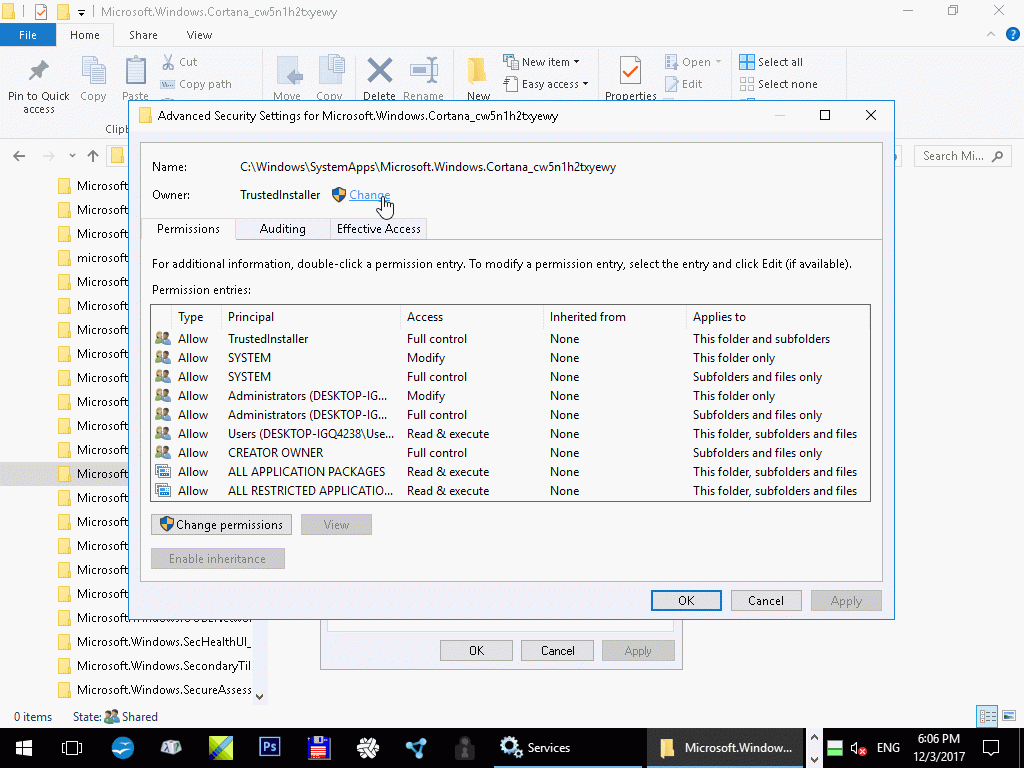Switch to details view icon

point(987,716)
